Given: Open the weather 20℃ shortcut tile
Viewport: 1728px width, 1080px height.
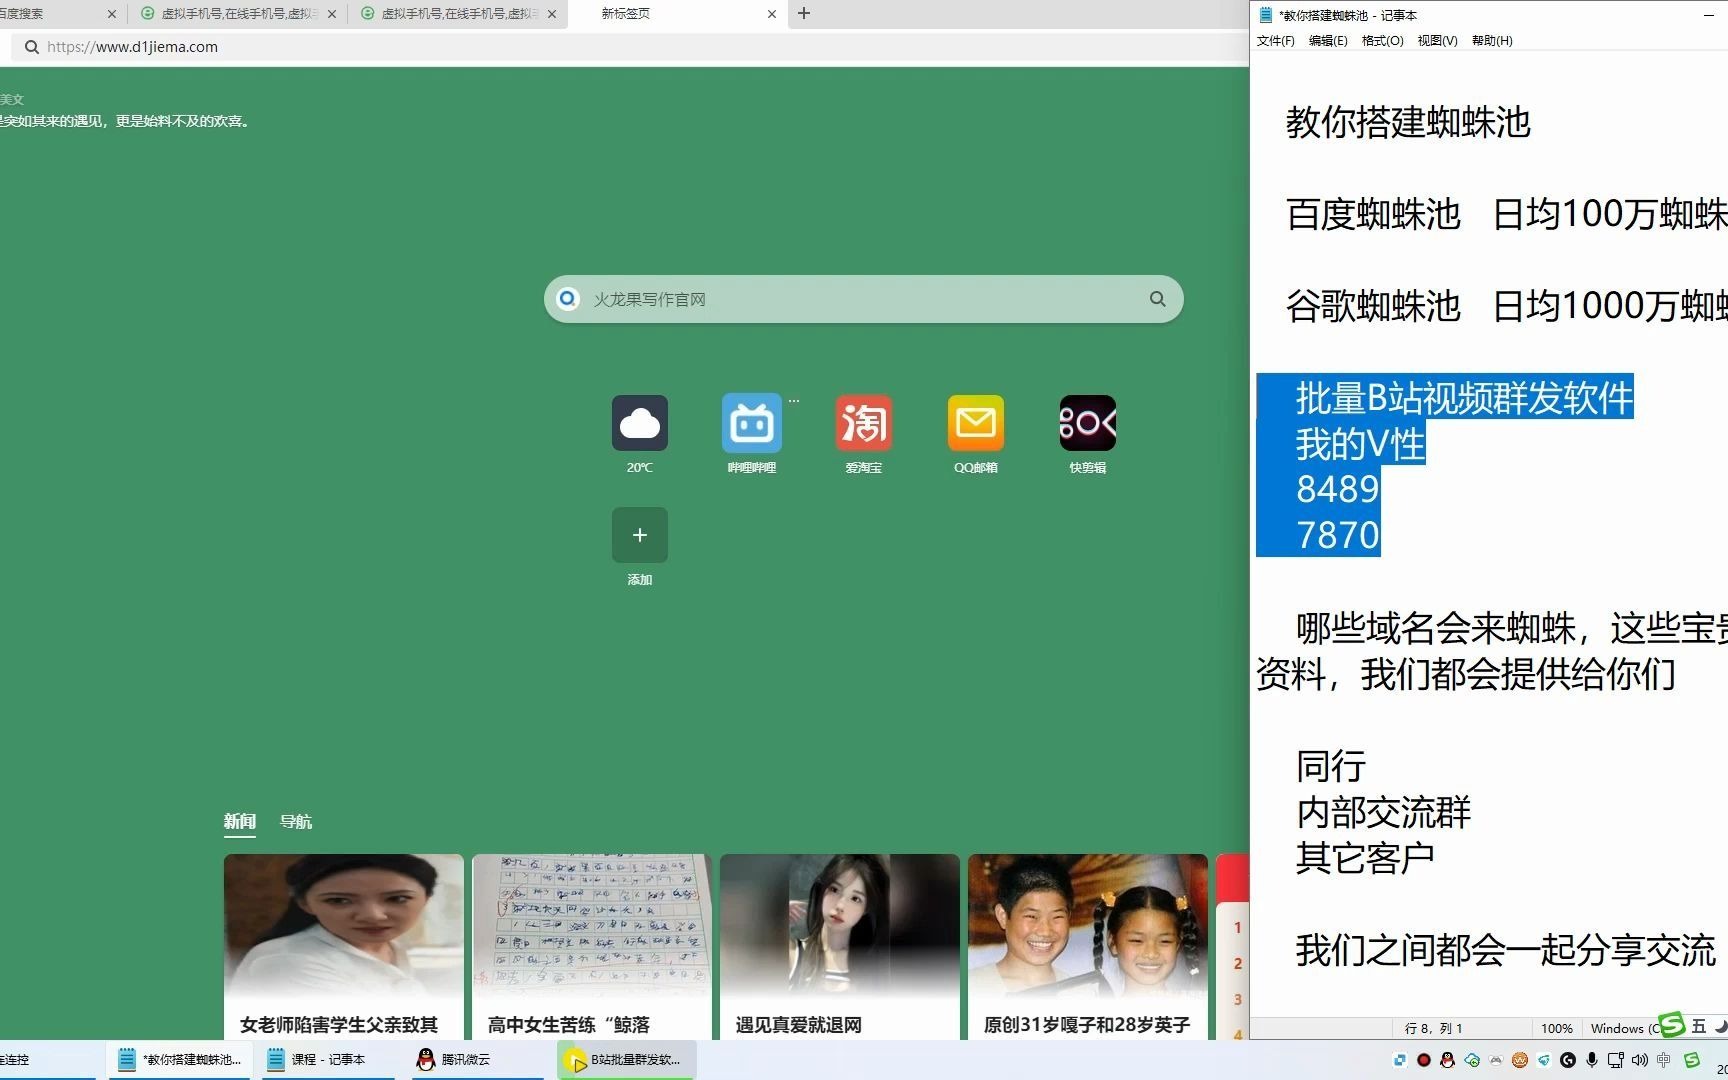Looking at the screenshot, I should tap(640, 423).
